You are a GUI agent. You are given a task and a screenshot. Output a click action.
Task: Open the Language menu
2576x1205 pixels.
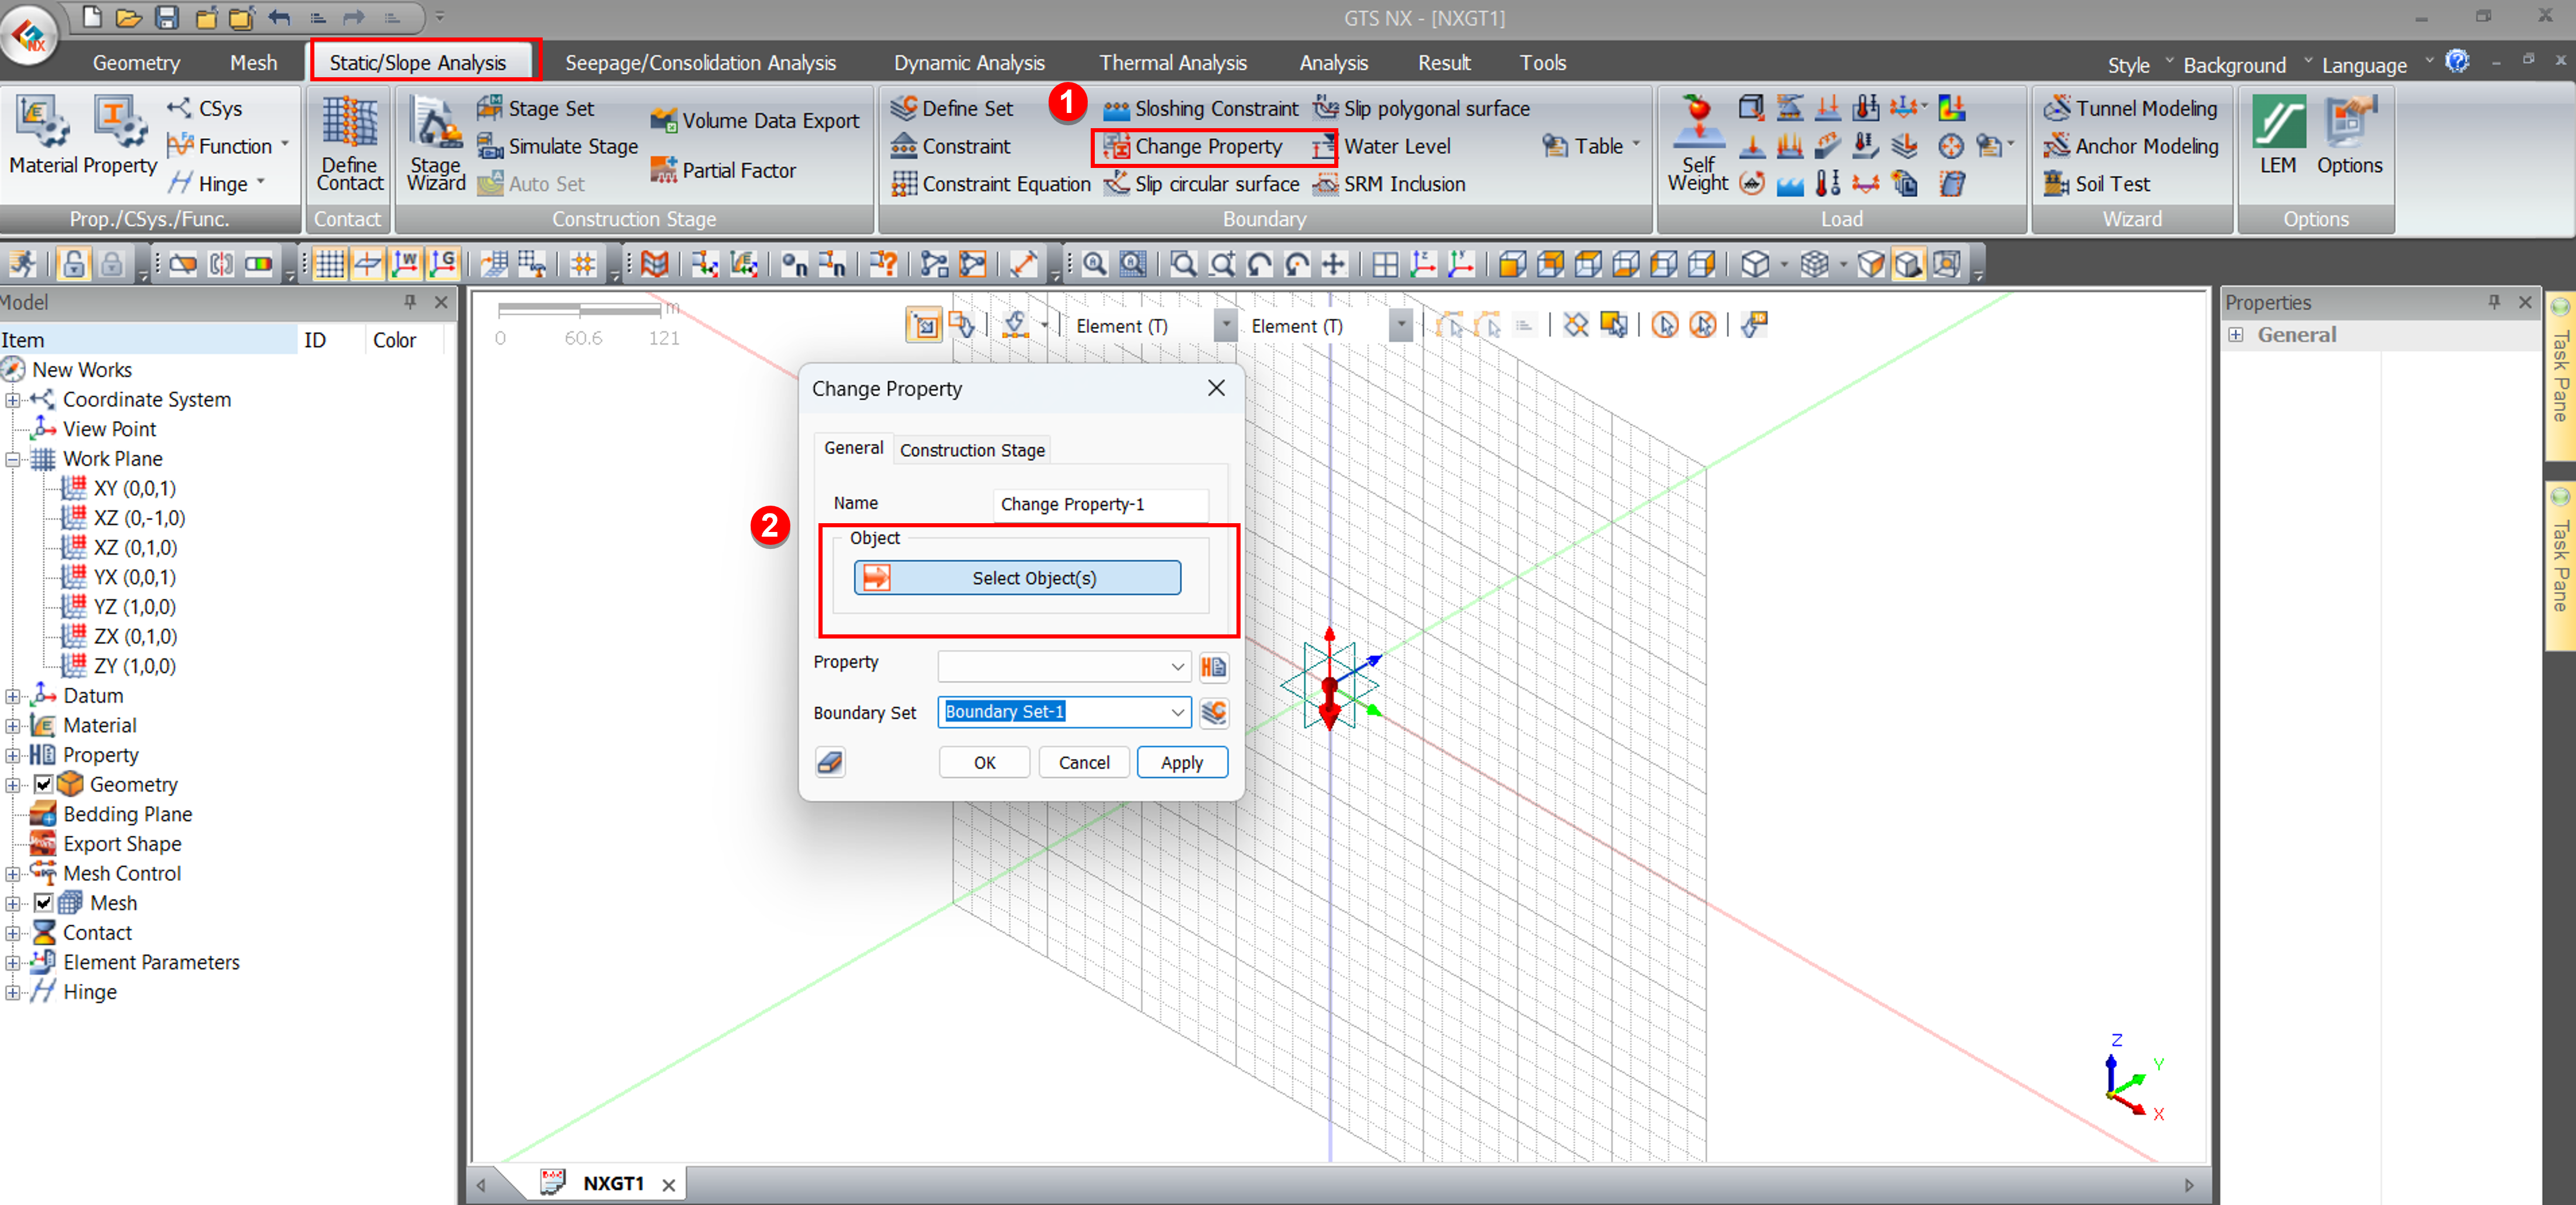point(2364,65)
